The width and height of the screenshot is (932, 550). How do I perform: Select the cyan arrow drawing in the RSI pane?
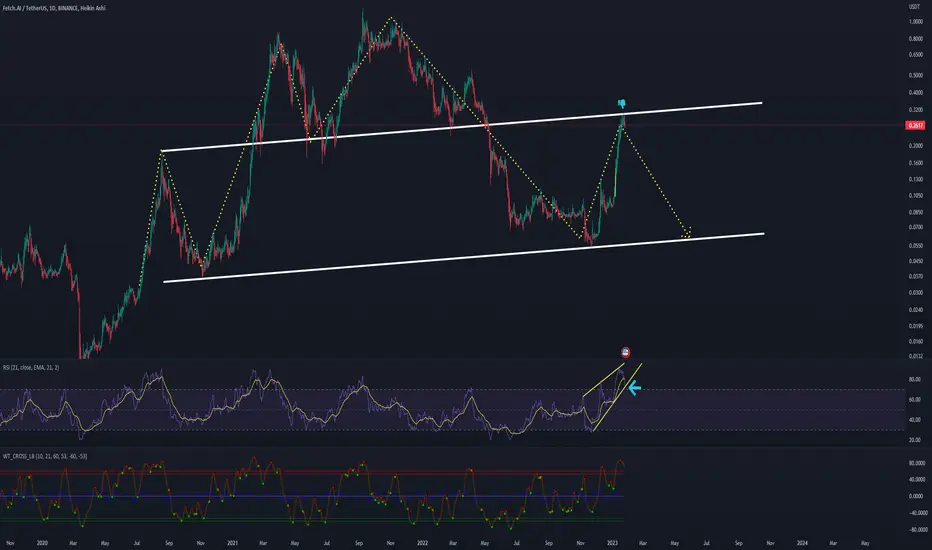(634, 389)
